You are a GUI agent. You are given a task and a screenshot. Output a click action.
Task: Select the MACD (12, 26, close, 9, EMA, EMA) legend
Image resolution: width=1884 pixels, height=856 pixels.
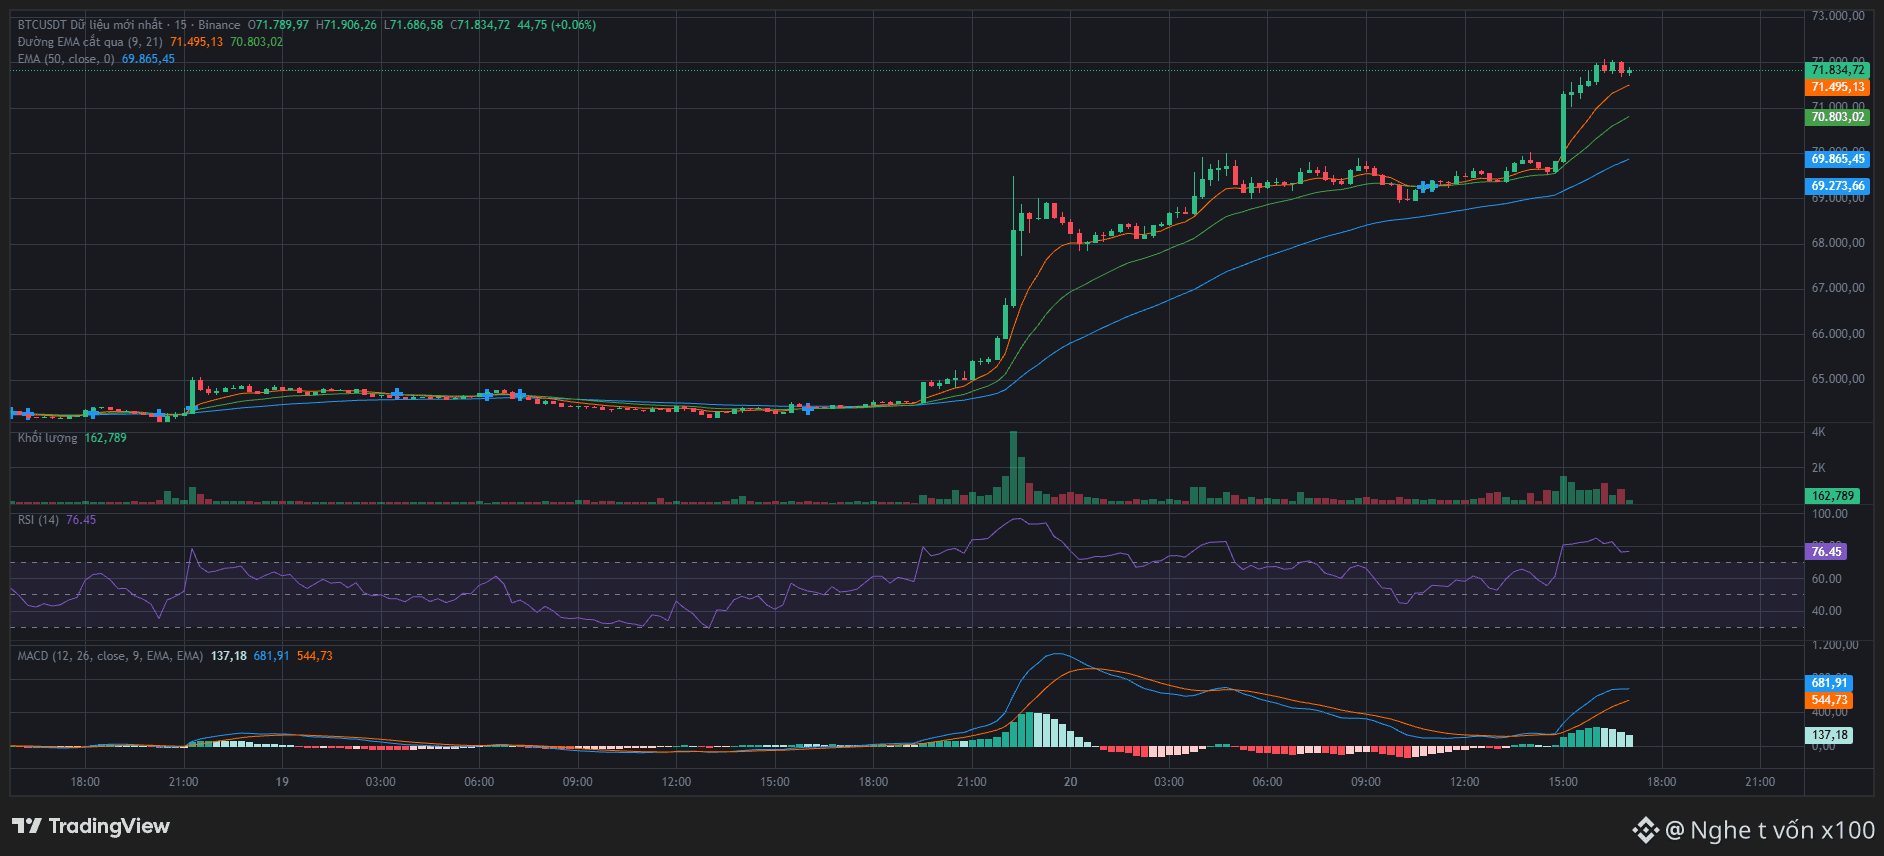click(x=110, y=656)
